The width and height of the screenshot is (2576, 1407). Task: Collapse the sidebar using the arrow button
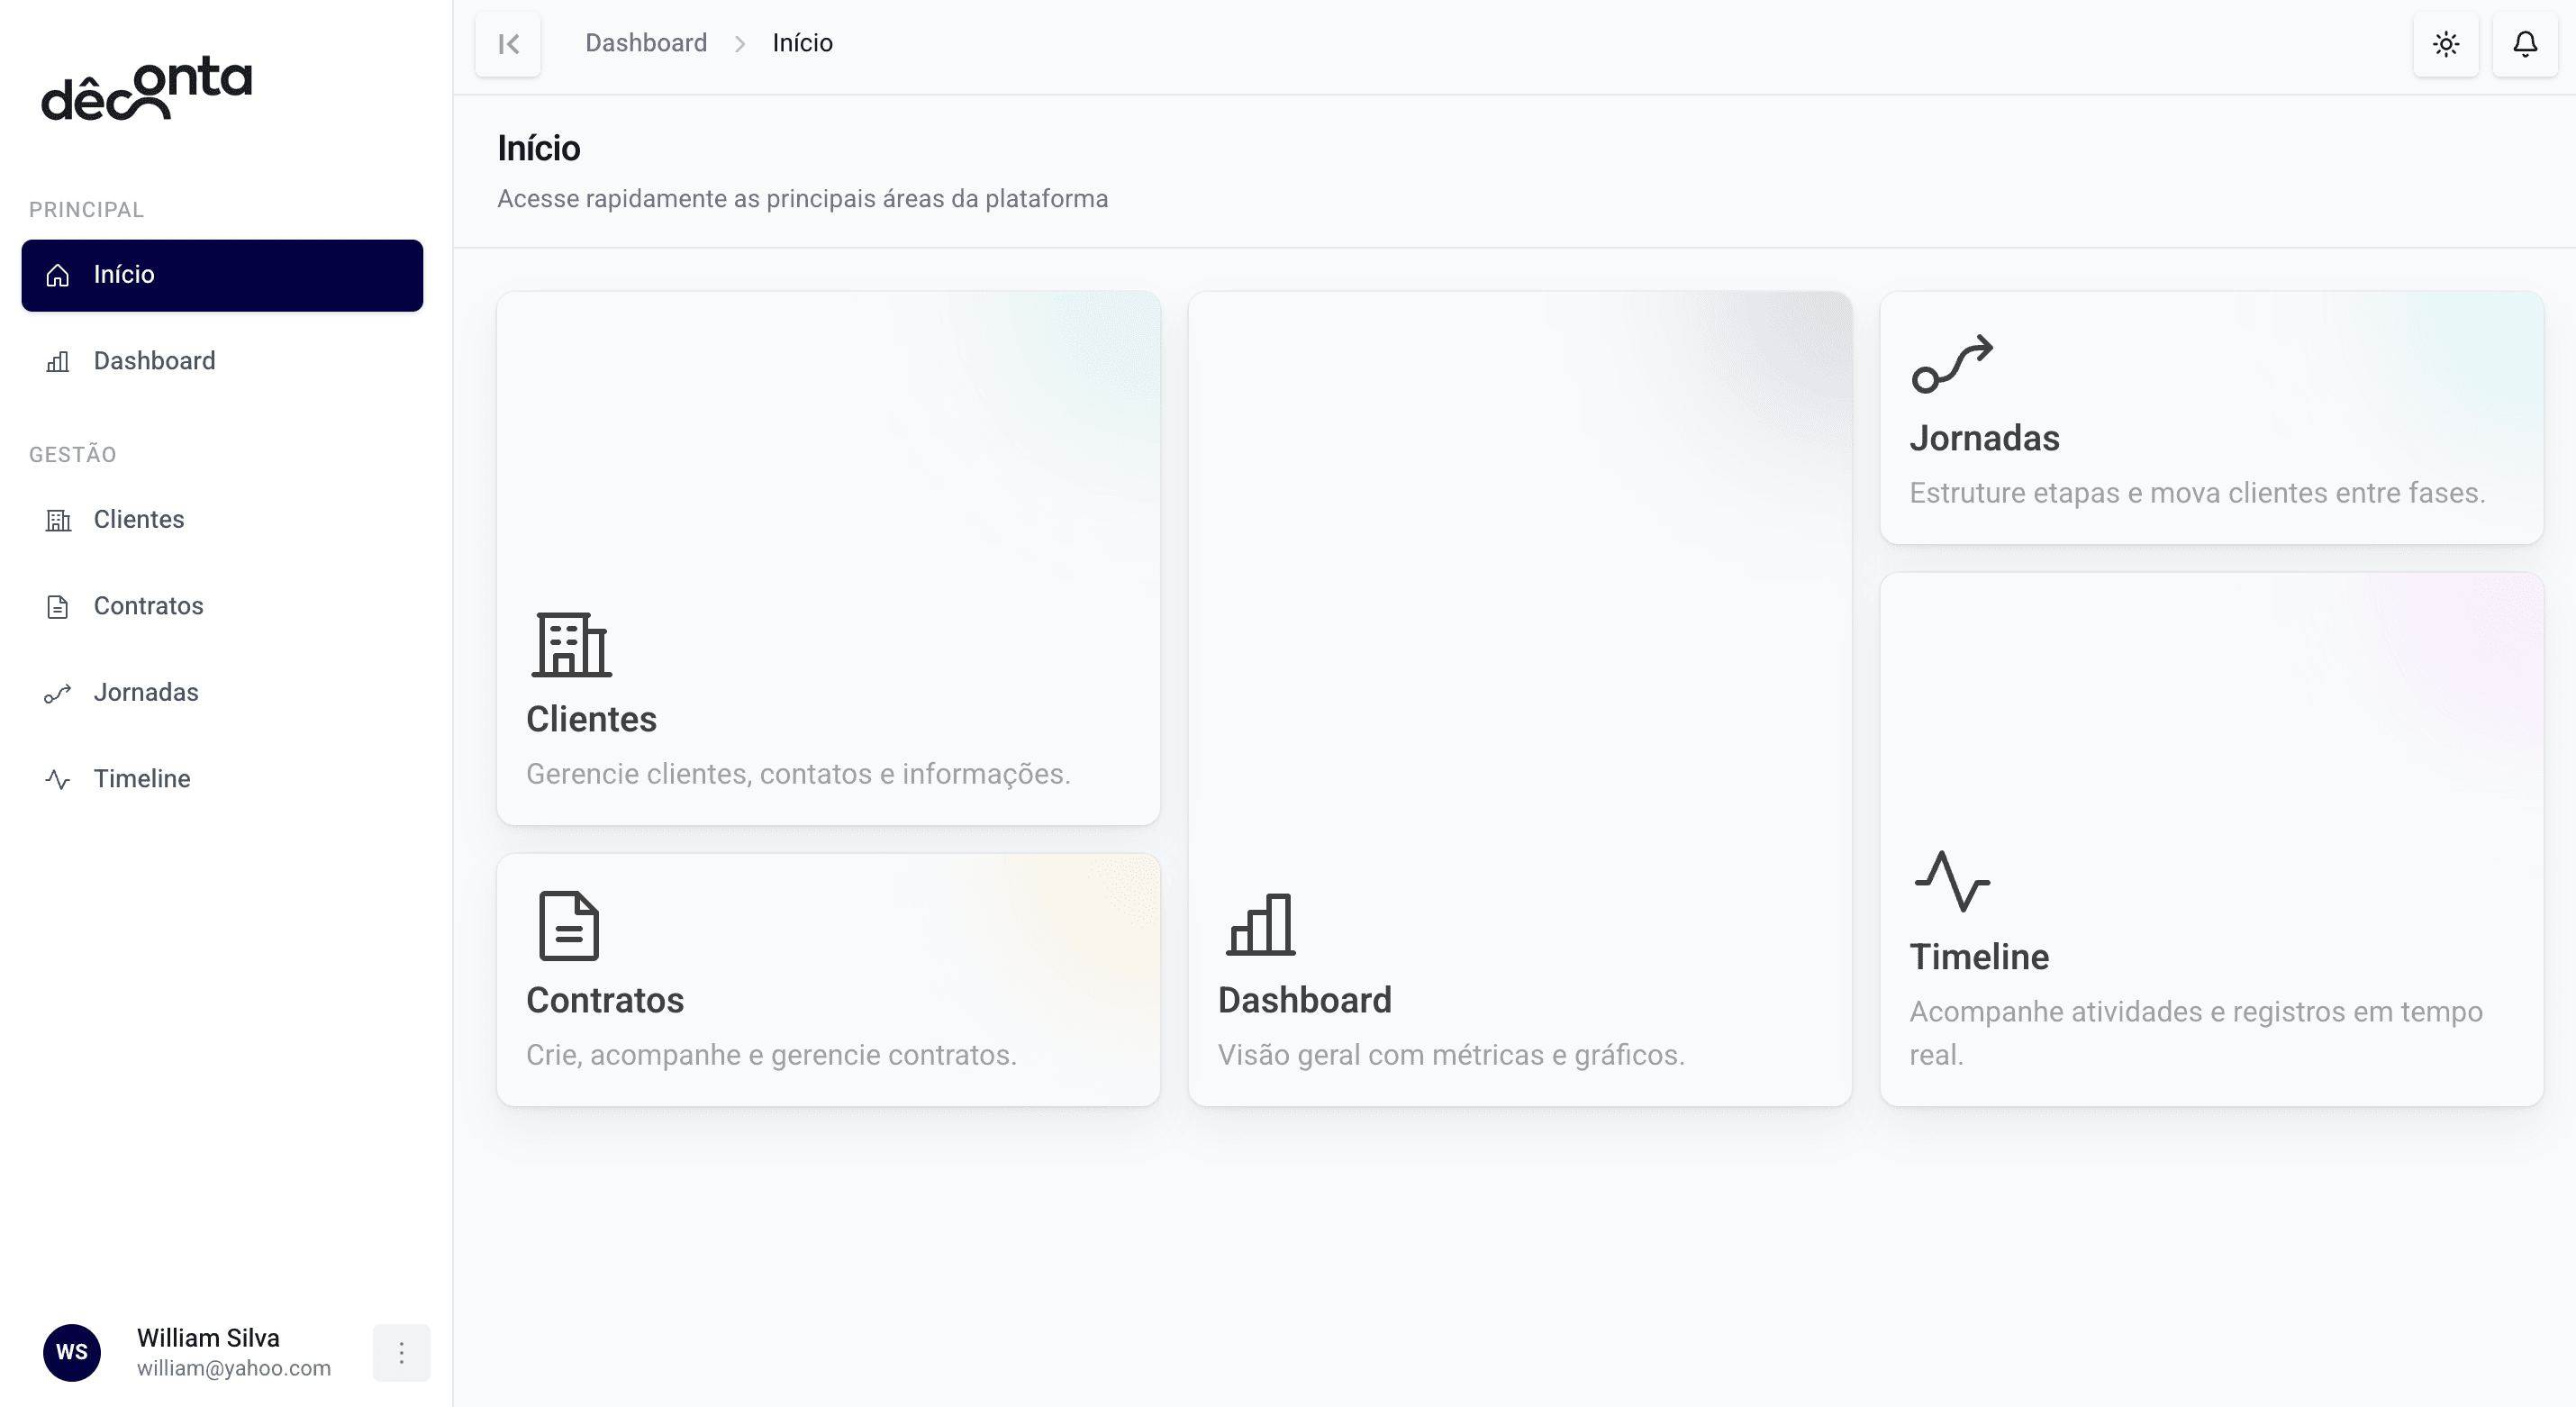click(x=508, y=44)
